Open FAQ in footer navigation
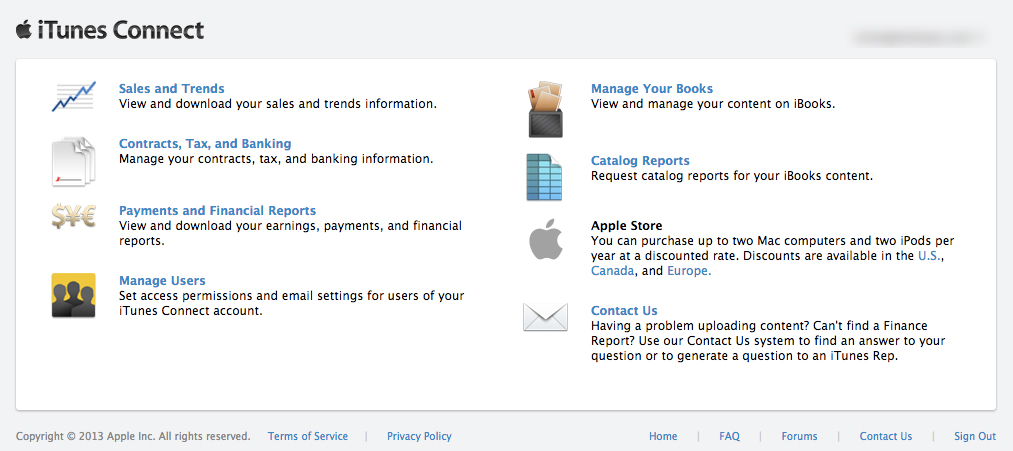The width and height of the screenshot is (1013, 451). tap(729, 436)
